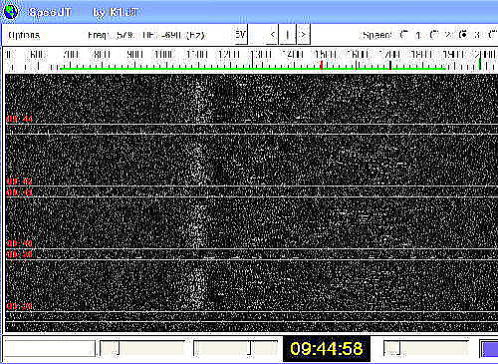Click the left arrow '<' button
This screenshot has height=364, width=498.
tap(272, 34)
